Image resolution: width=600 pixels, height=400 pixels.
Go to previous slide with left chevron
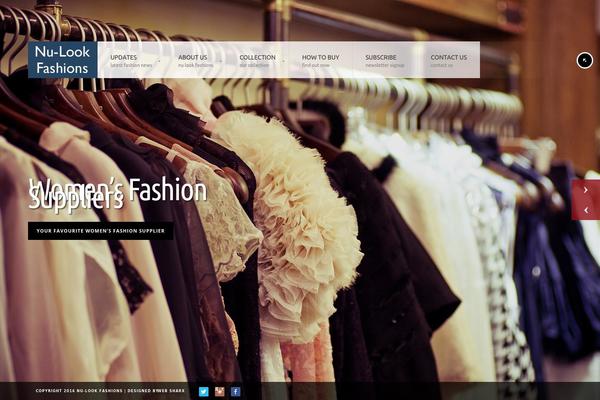point(585,210)
